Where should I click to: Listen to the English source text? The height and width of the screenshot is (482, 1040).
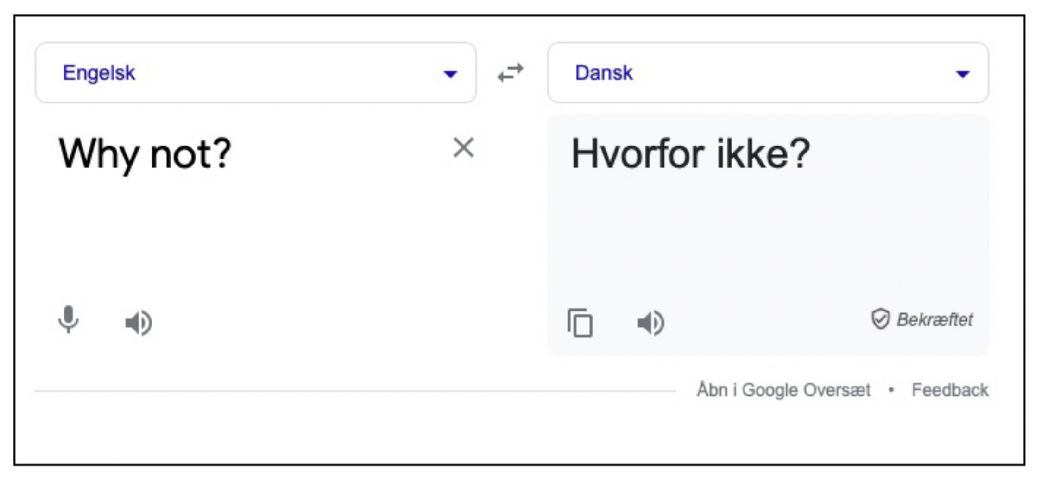pyautogui.click(x=139, y=324)
